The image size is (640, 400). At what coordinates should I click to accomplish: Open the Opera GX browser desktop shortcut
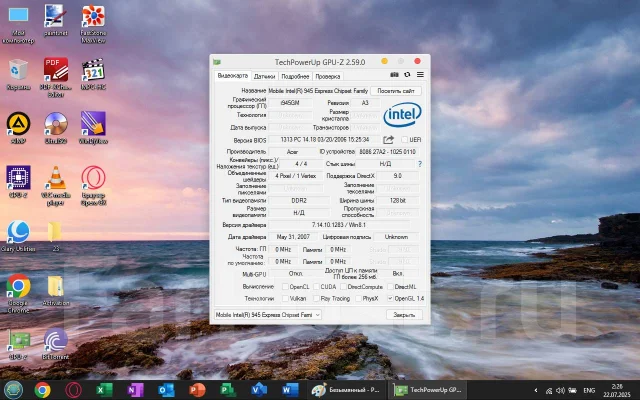pos(93,186)
